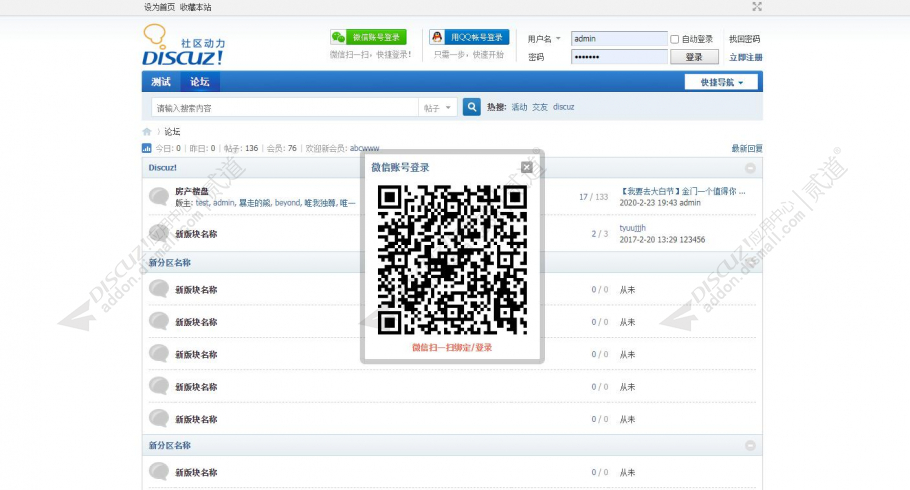Enable the 自动登录 checkbox
This screenshot has height=490, width=910.
(x=674, y=39)
